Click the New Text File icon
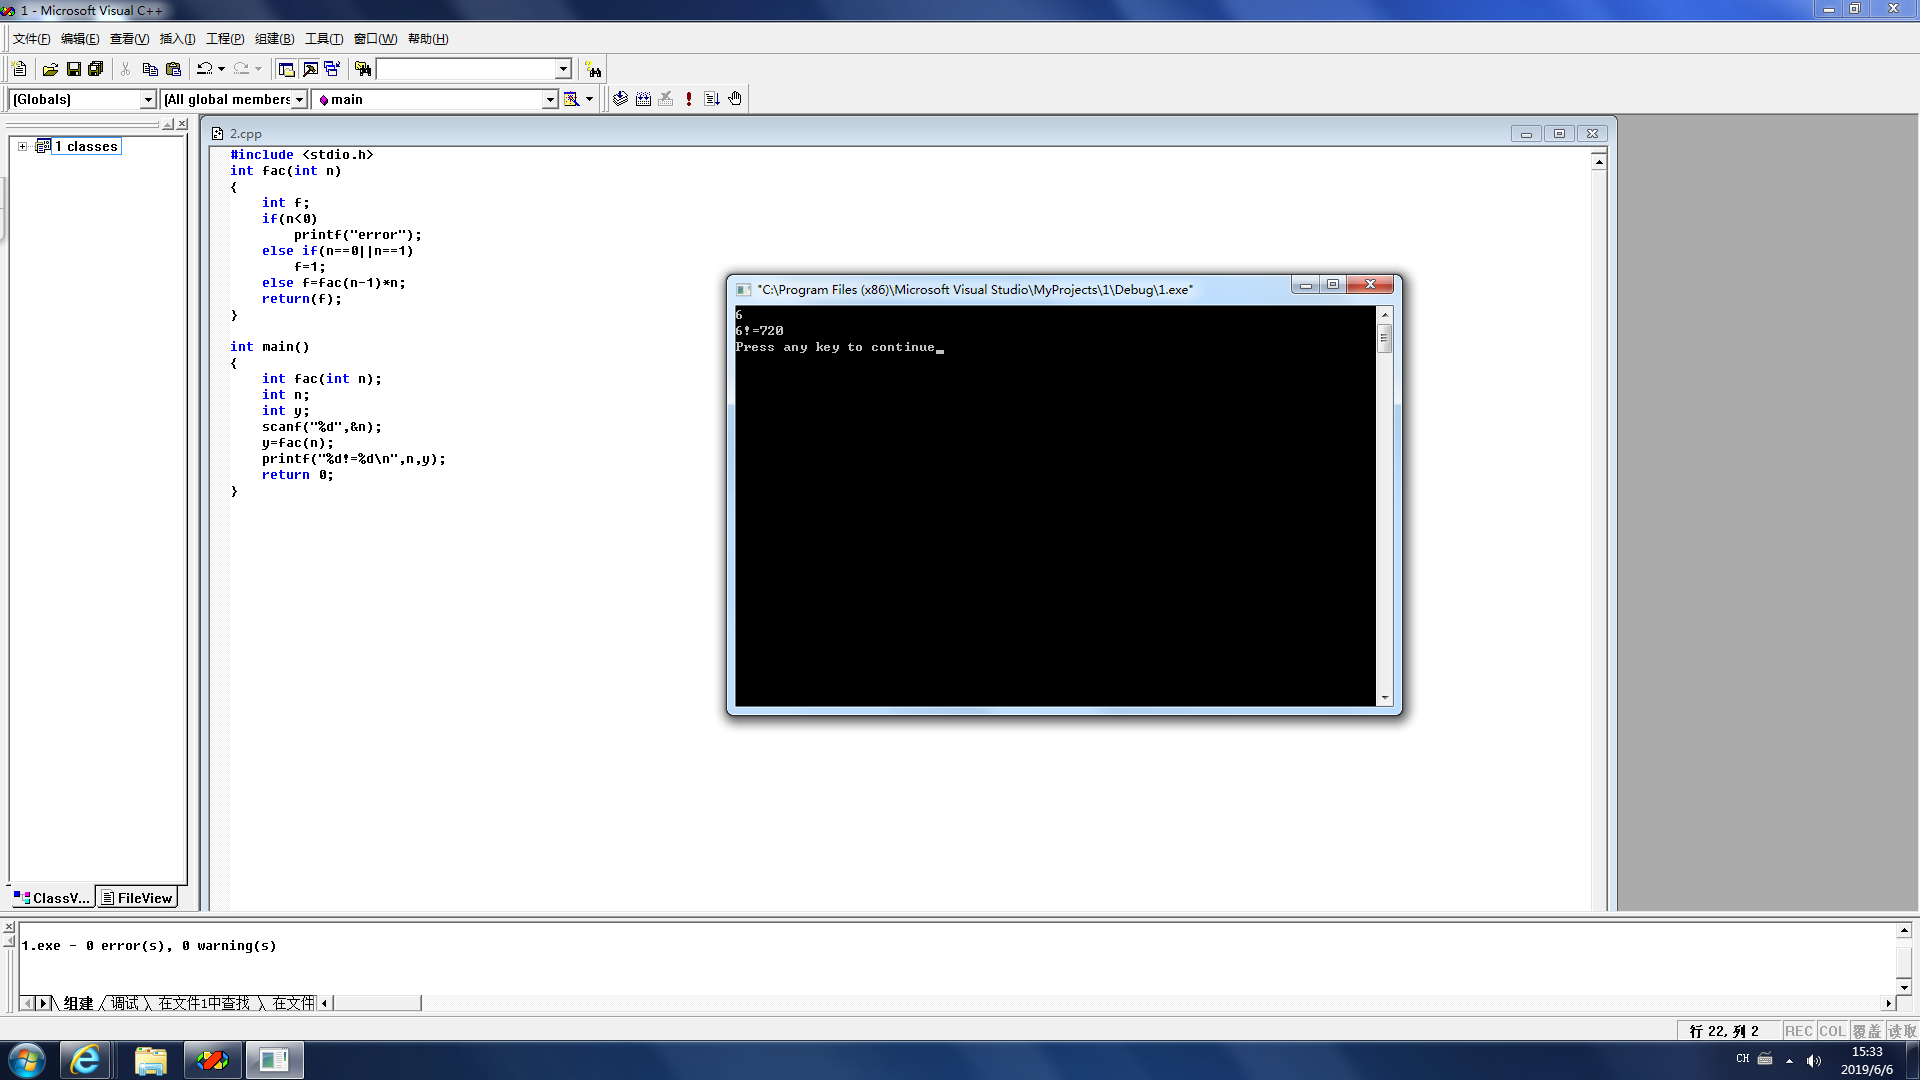The height and width of the screenshot is (1080, 1920). click(x=19, y=69)
